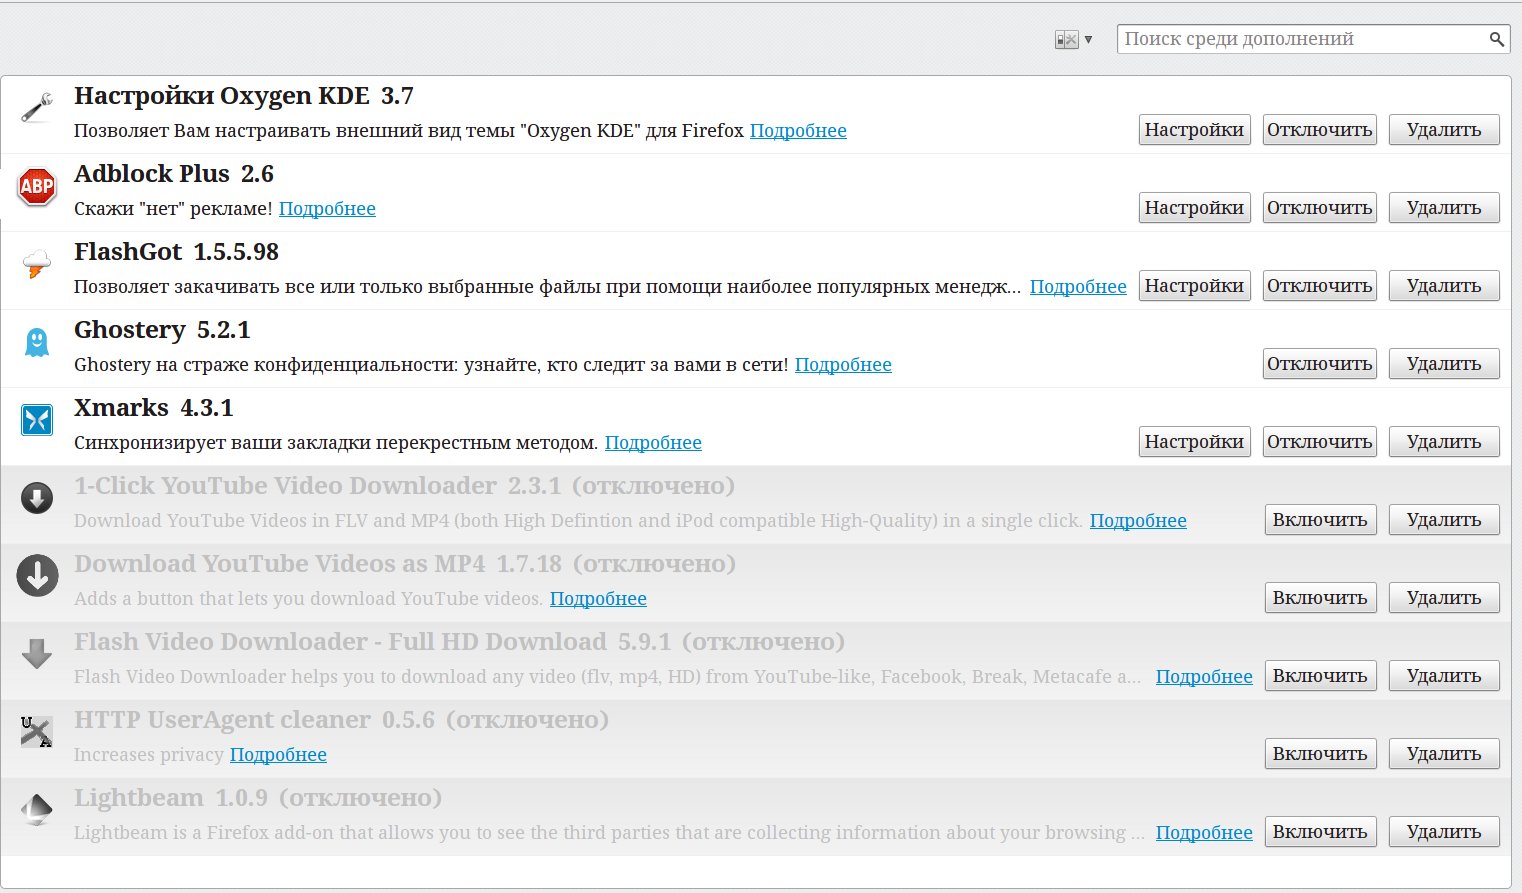Image resolution: width=1522 pixels, height=893 pixels.
Task: Click the magnifier icon in search field
Action: (1497, 39)
